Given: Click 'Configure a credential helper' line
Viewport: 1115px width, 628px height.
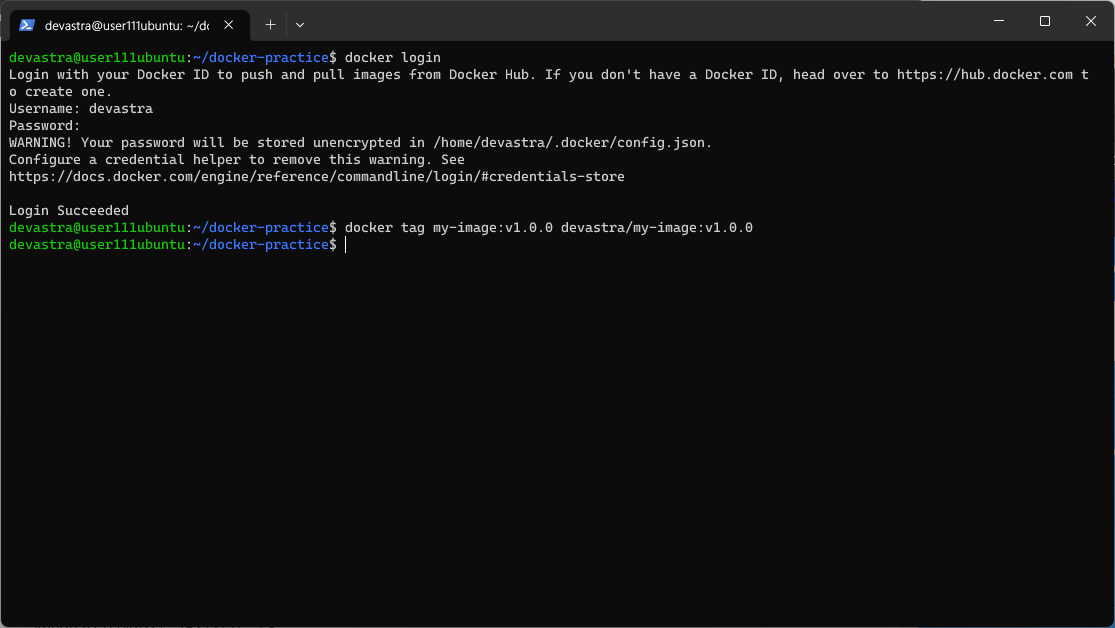Looking at the screenshot, I should pos(237,159).
